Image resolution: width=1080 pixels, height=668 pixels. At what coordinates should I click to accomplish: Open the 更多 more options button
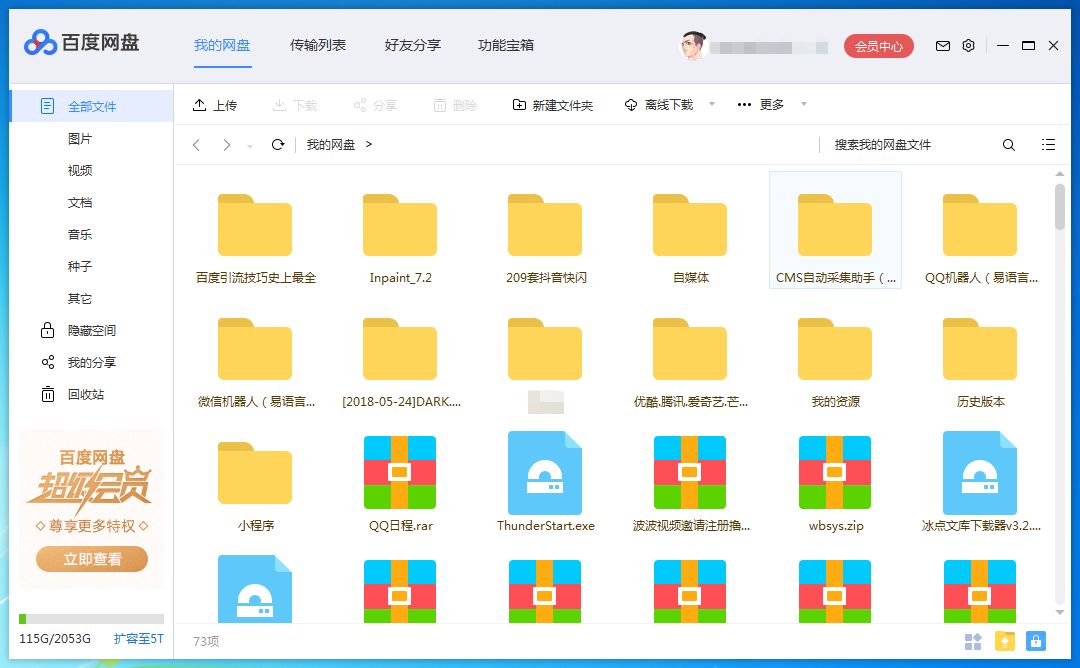point(760,105)
